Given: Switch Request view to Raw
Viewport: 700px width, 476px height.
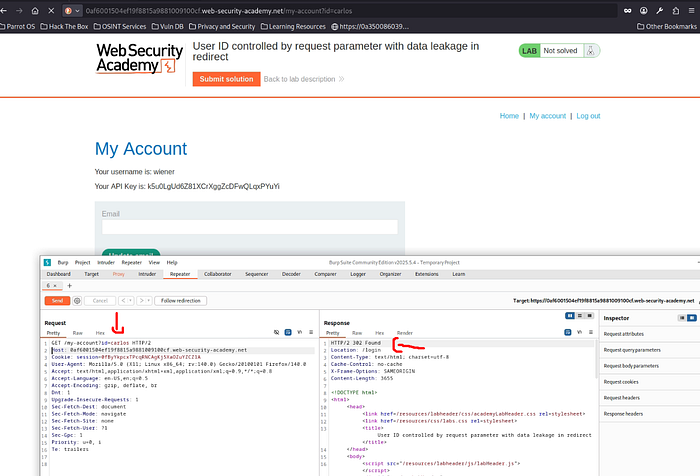Looking at the screenshot, I should pyautogui.click(x=78, y=333).
